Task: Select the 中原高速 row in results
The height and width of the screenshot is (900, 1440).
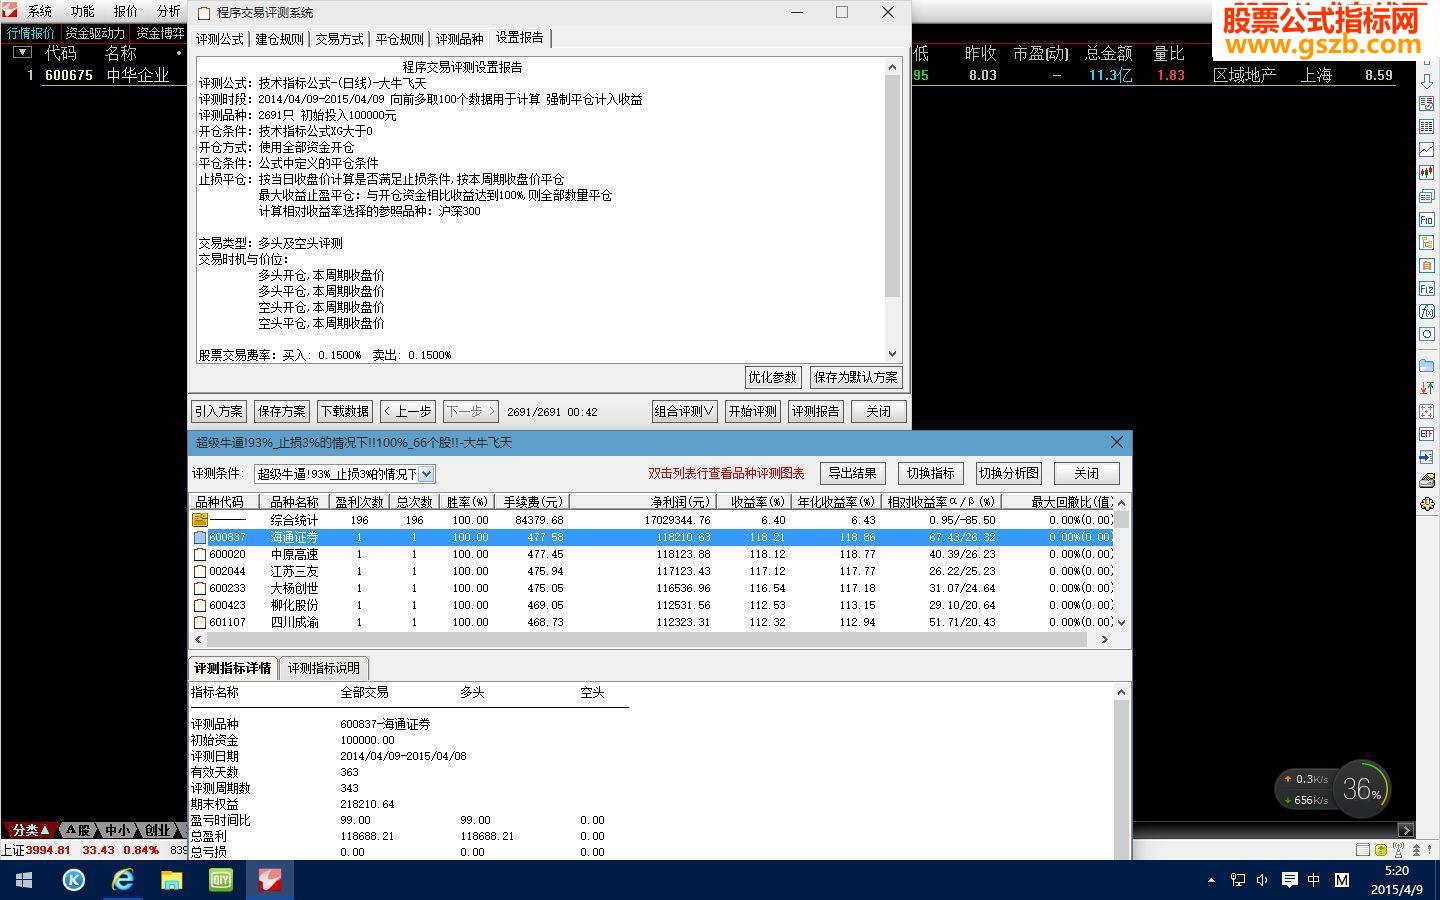Action: 651,554
